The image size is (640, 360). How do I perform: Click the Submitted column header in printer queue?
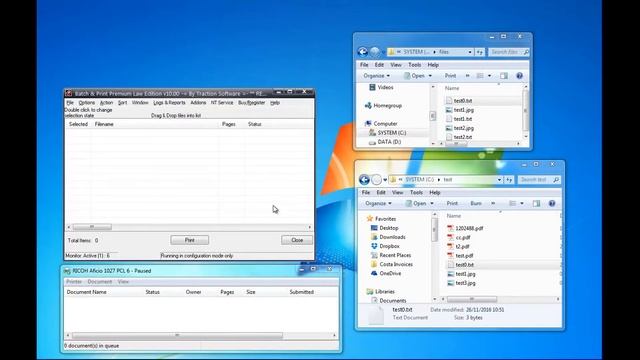click(302, 292)
